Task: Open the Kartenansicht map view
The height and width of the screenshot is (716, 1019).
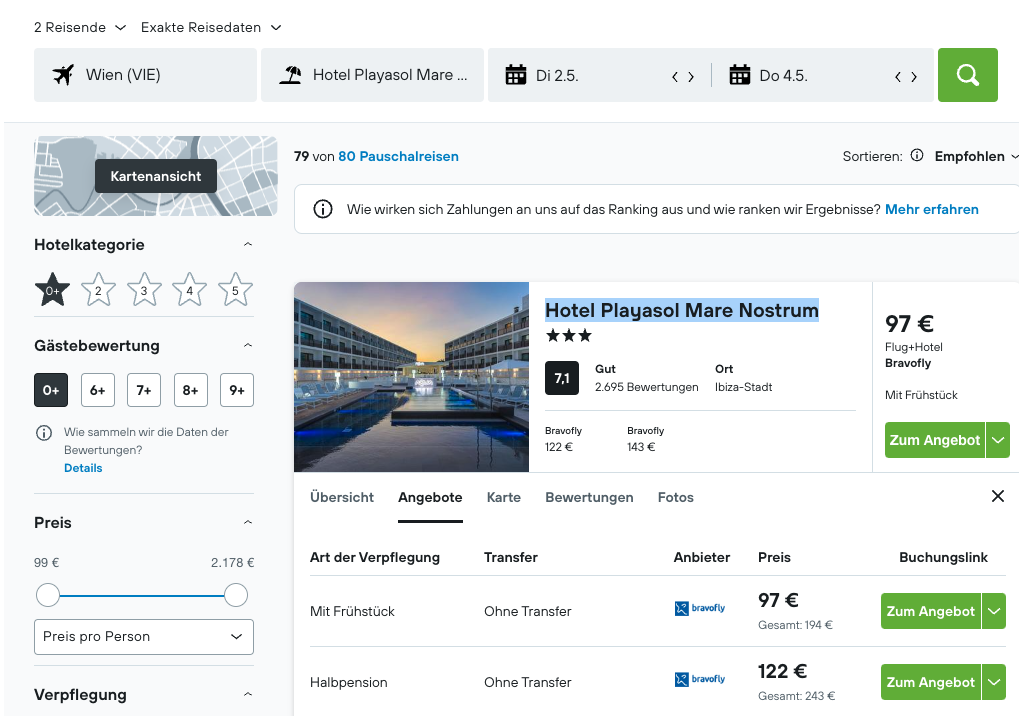Action: (155, 176)
